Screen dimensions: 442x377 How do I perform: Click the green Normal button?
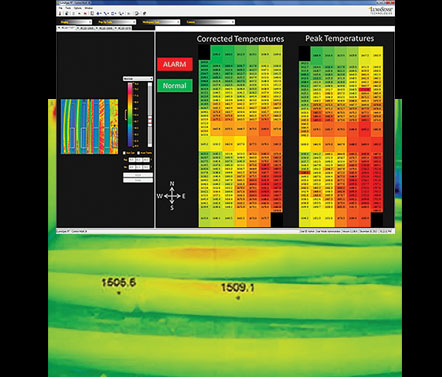coord(175,86)
